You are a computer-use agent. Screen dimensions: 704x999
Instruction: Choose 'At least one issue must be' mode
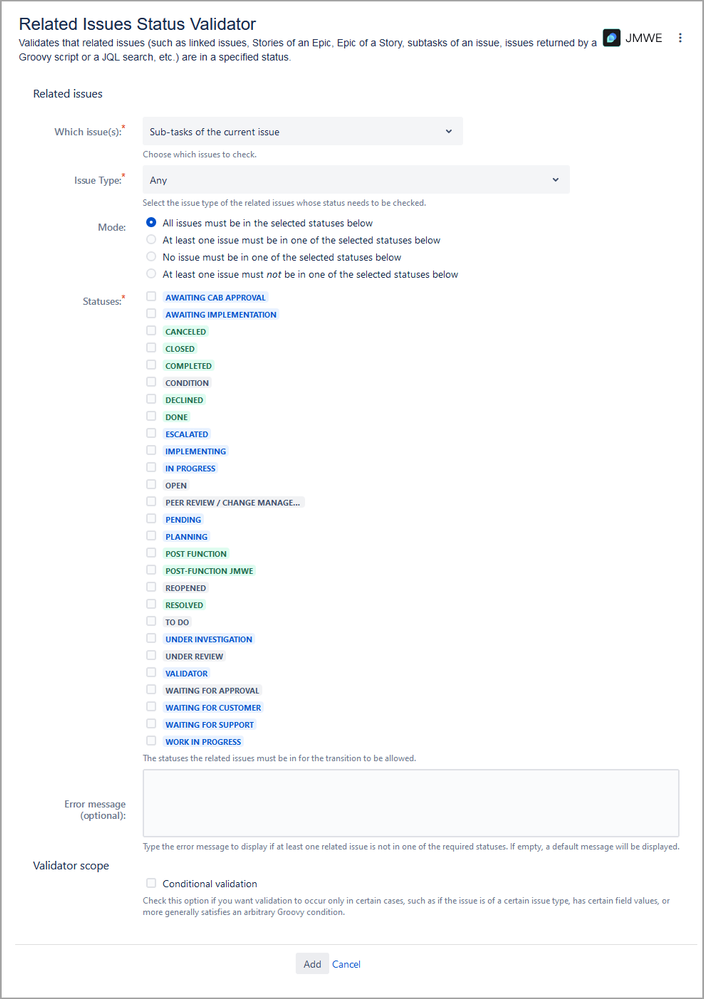(151, 239)
